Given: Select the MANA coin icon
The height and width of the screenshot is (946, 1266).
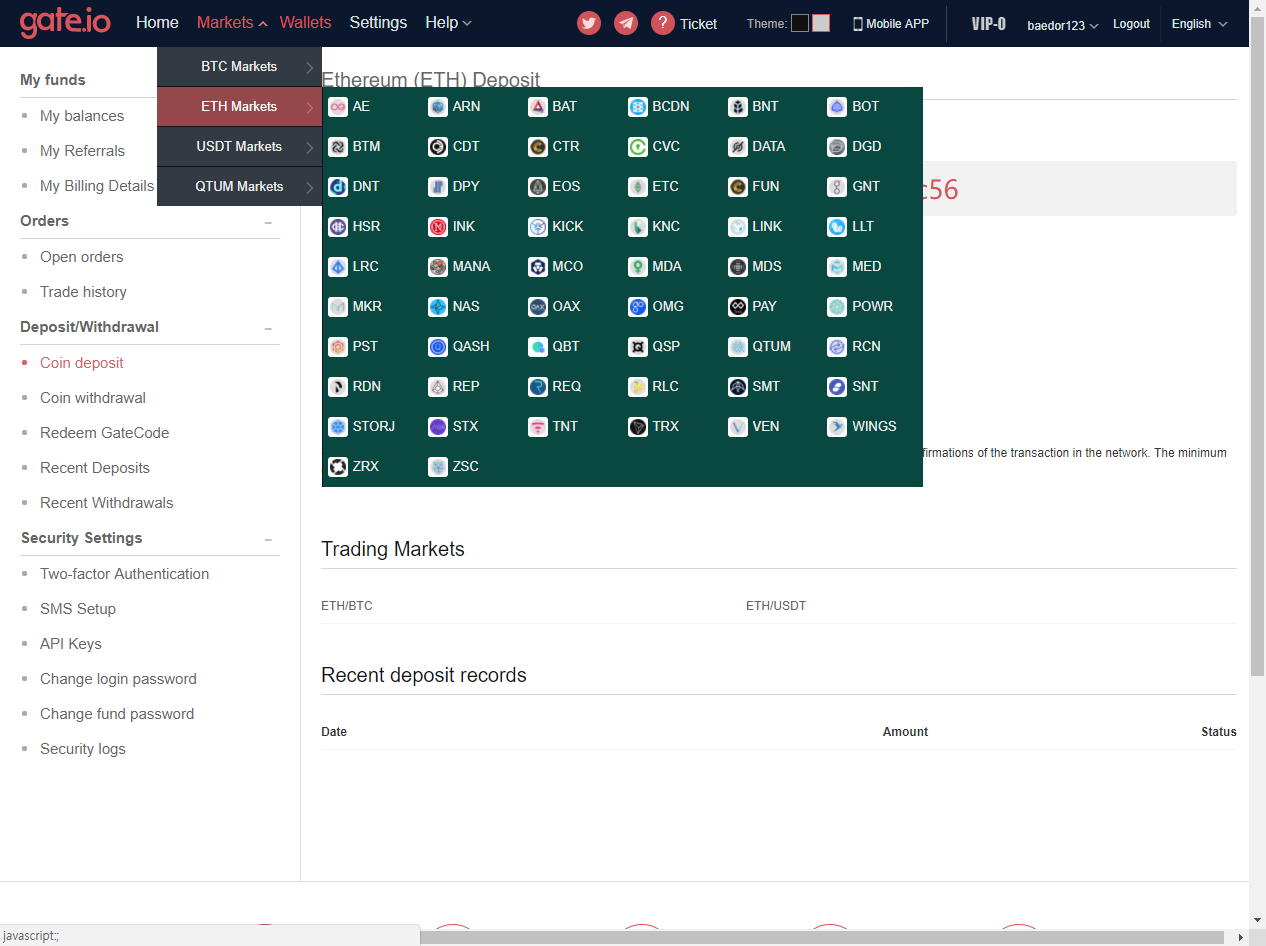Looking at the screenshot, I should click(438, 267).
